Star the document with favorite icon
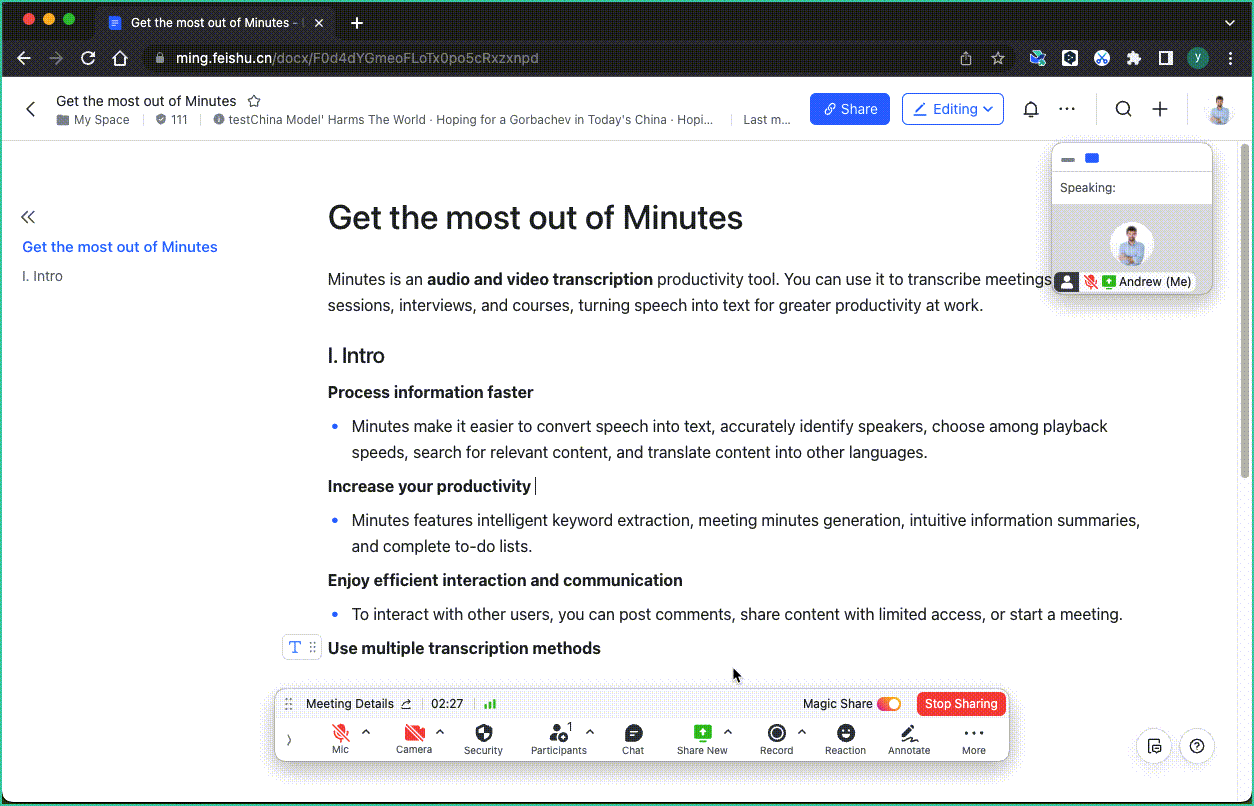 [254, 101]
